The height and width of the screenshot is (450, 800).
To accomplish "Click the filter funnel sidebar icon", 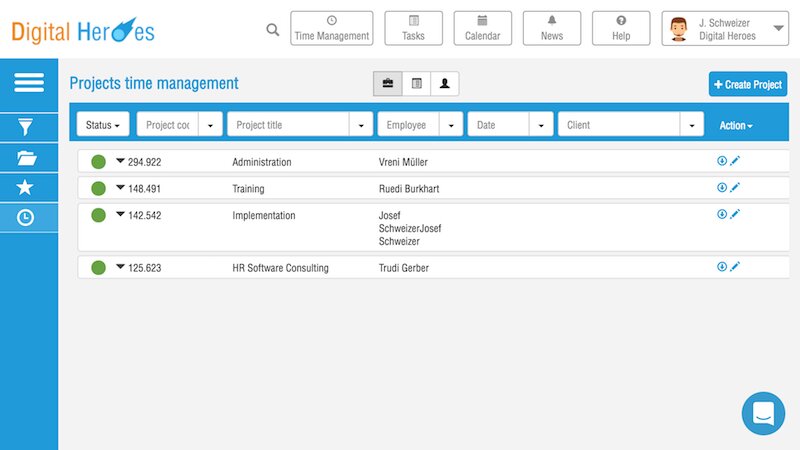I will (x=27, y=127).
